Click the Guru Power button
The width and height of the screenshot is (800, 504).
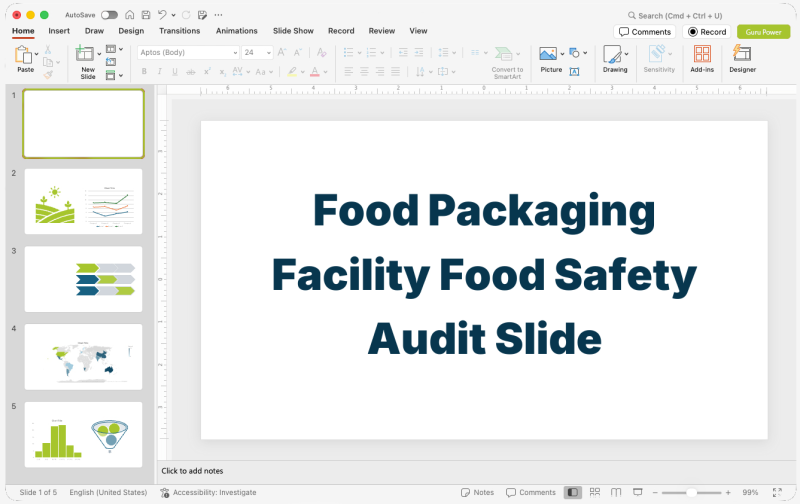(x=763, y=32)
